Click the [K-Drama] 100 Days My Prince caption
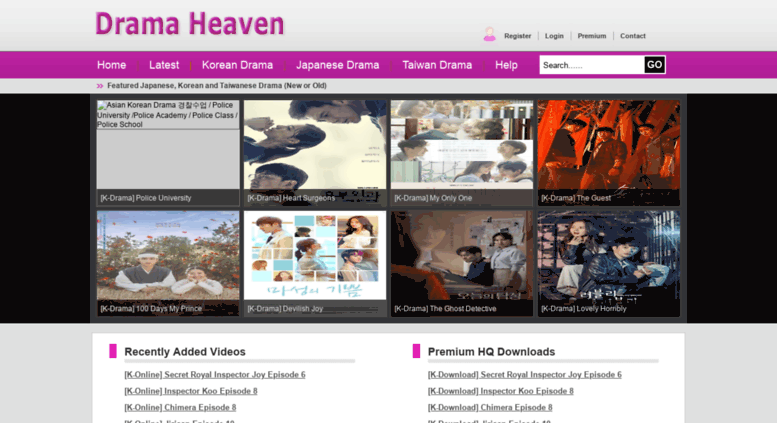777x423 pixels. [x=151, y=309]
